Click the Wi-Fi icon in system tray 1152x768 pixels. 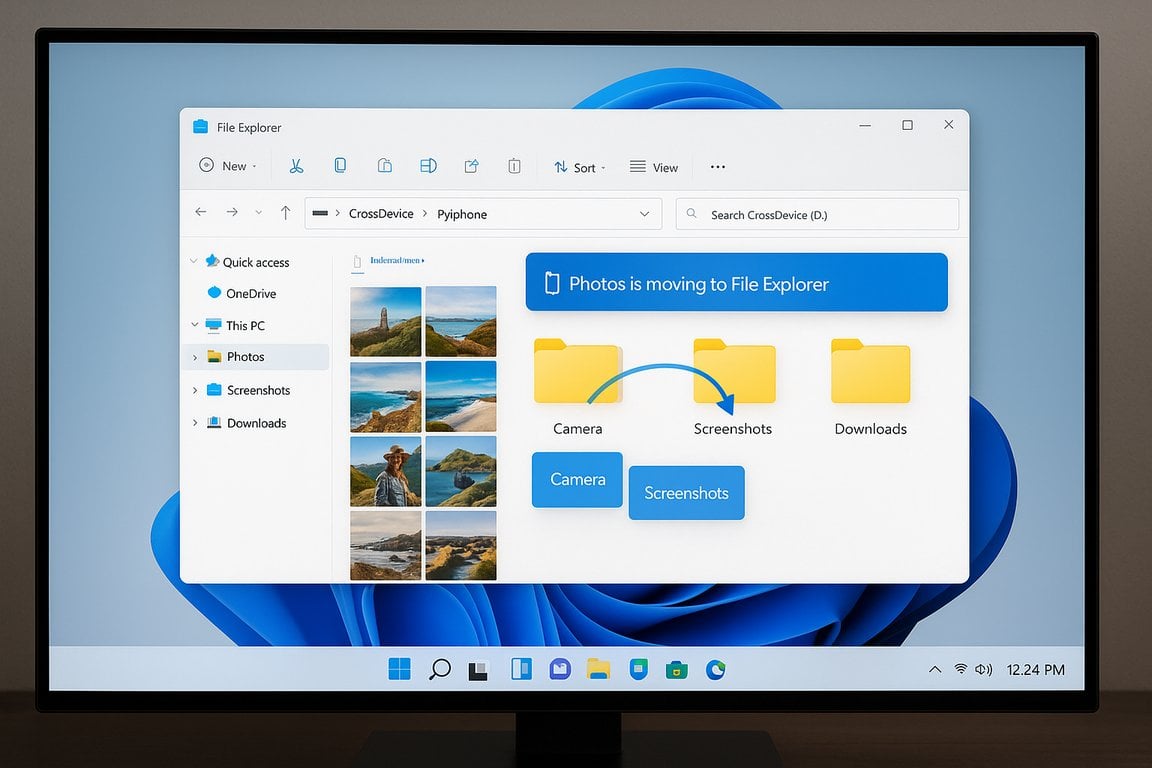[960, 669]
